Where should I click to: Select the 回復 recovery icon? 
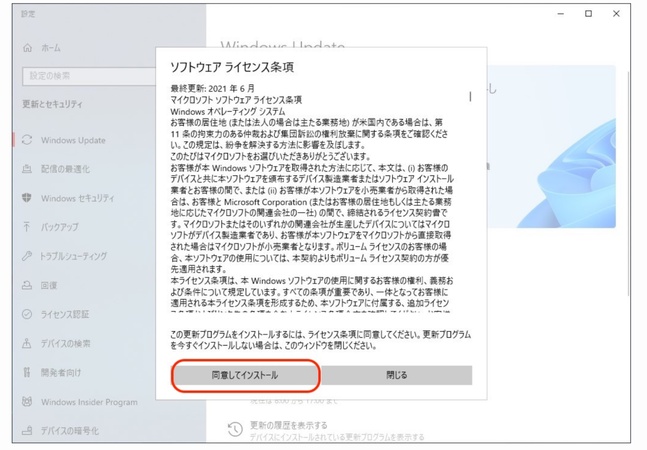[27, 285]
